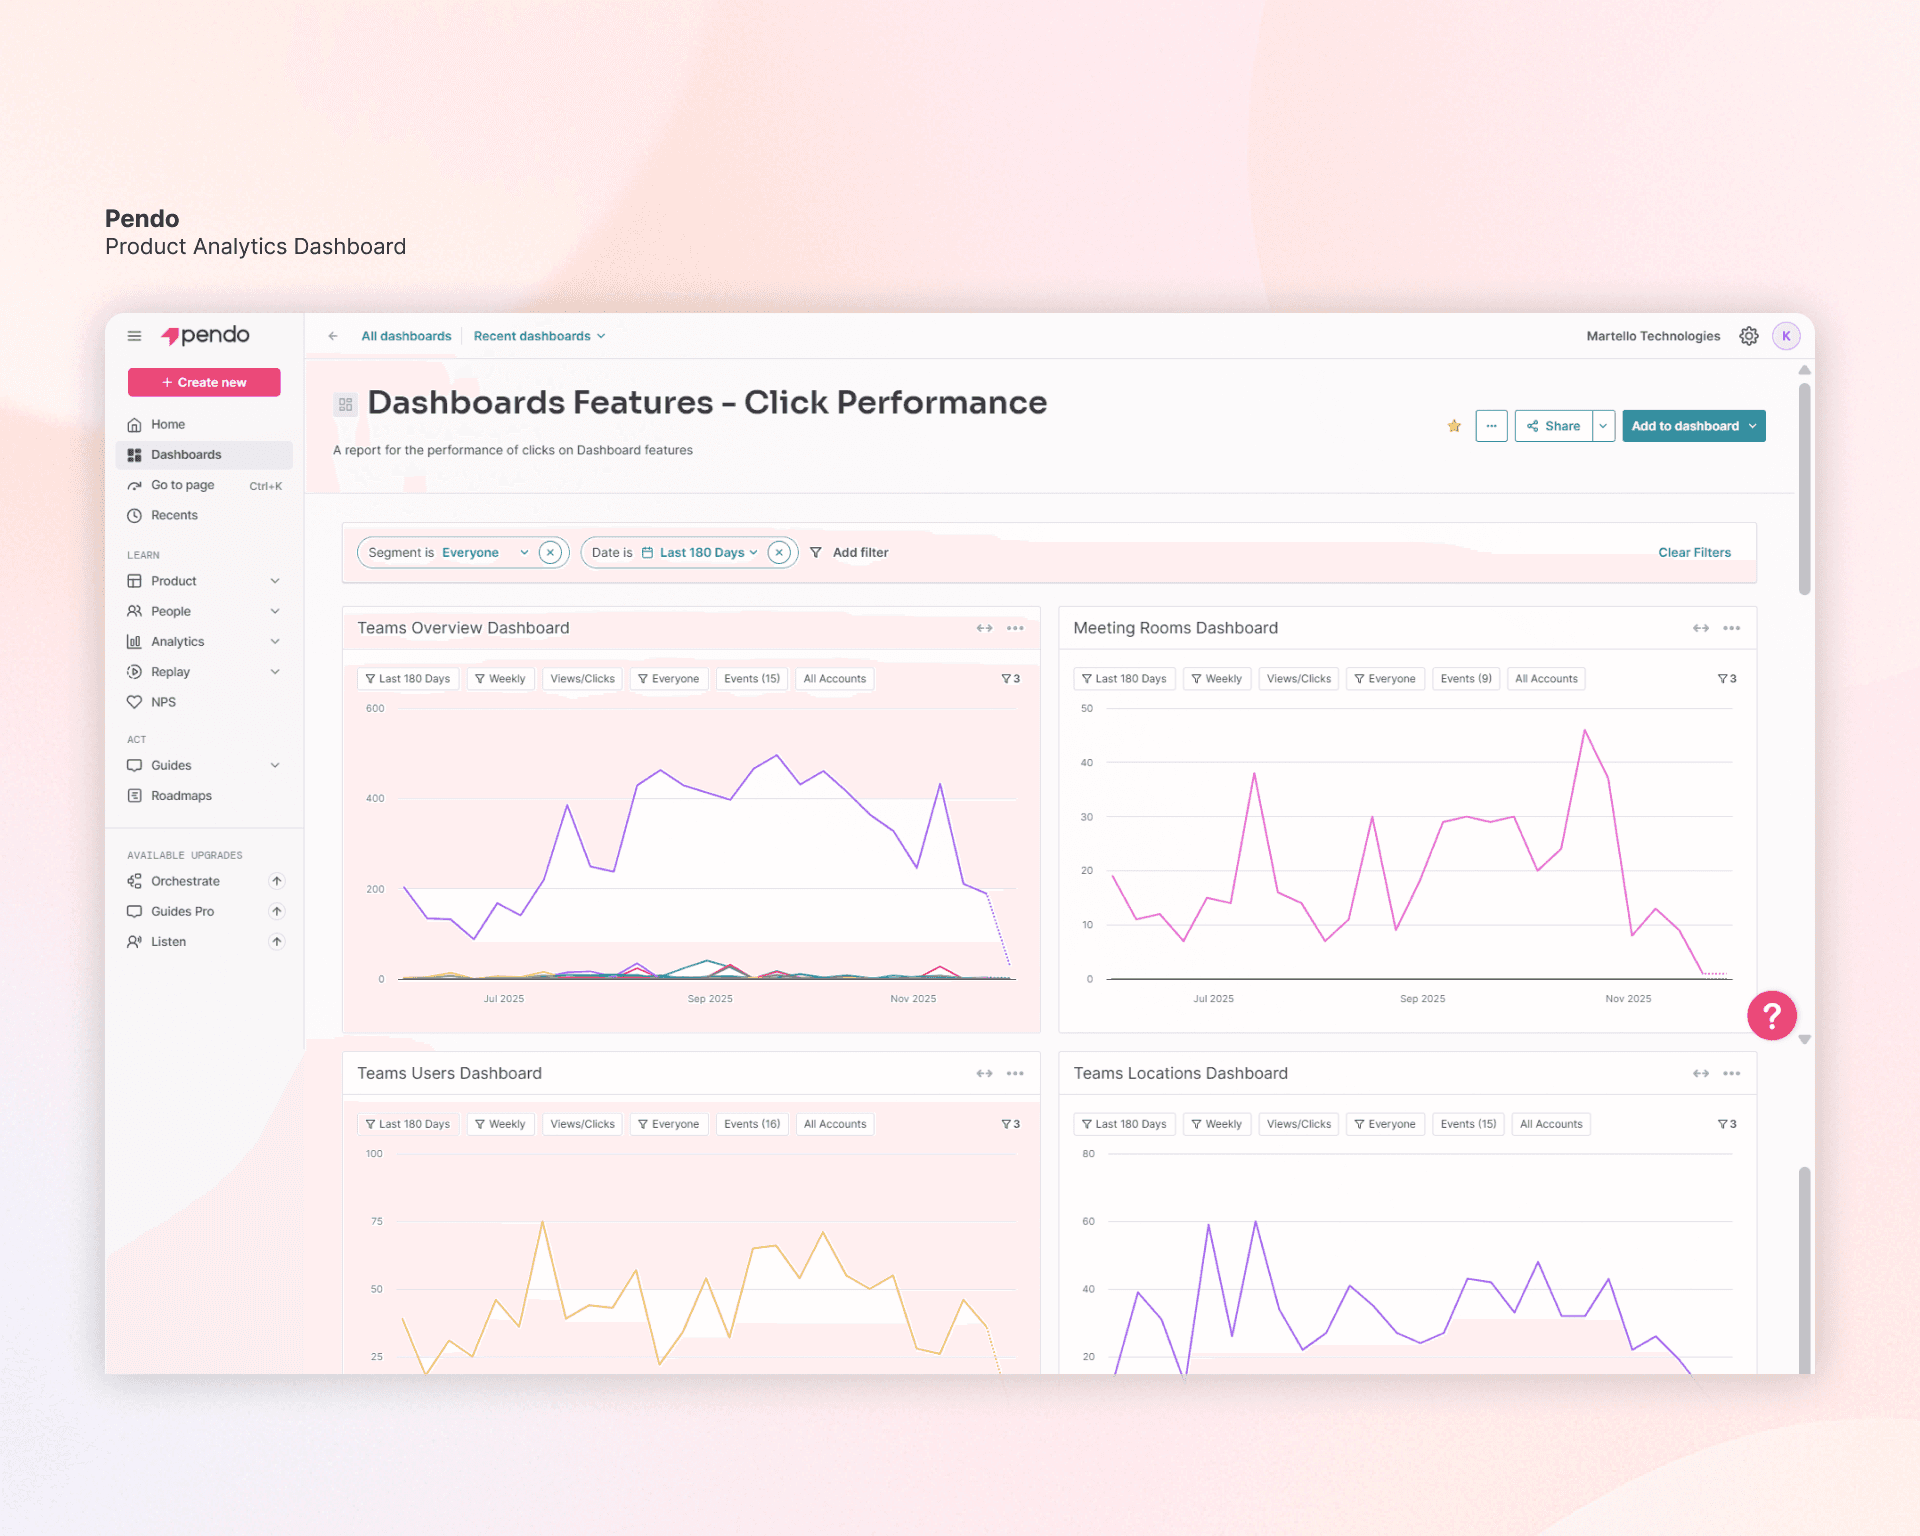1920x1536 pixels.
Task: Open the K user avatar
Action: click(1786, 336)
